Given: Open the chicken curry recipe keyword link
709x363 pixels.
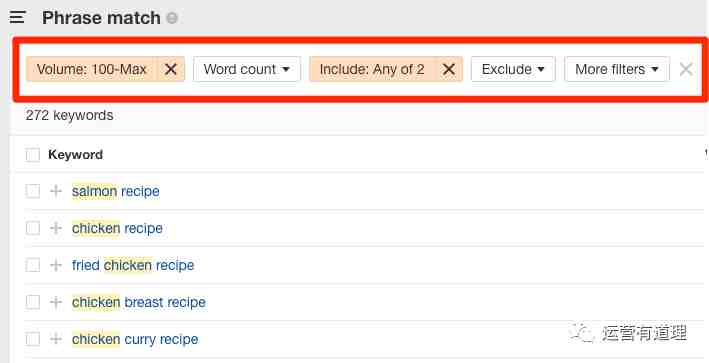Looking at the screenshot, I should 135,339.
